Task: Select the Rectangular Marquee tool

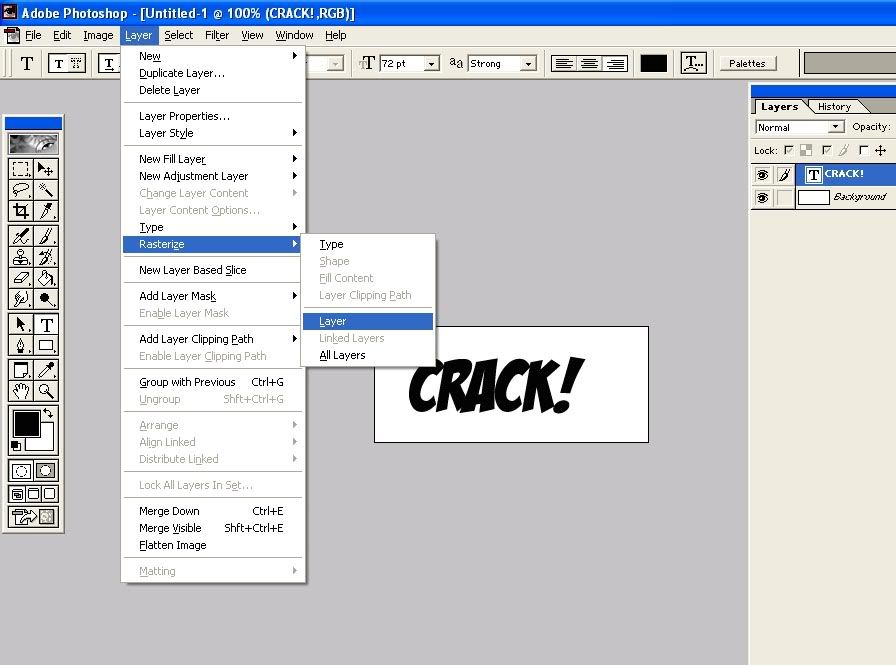Action: [x=21, y=169]
